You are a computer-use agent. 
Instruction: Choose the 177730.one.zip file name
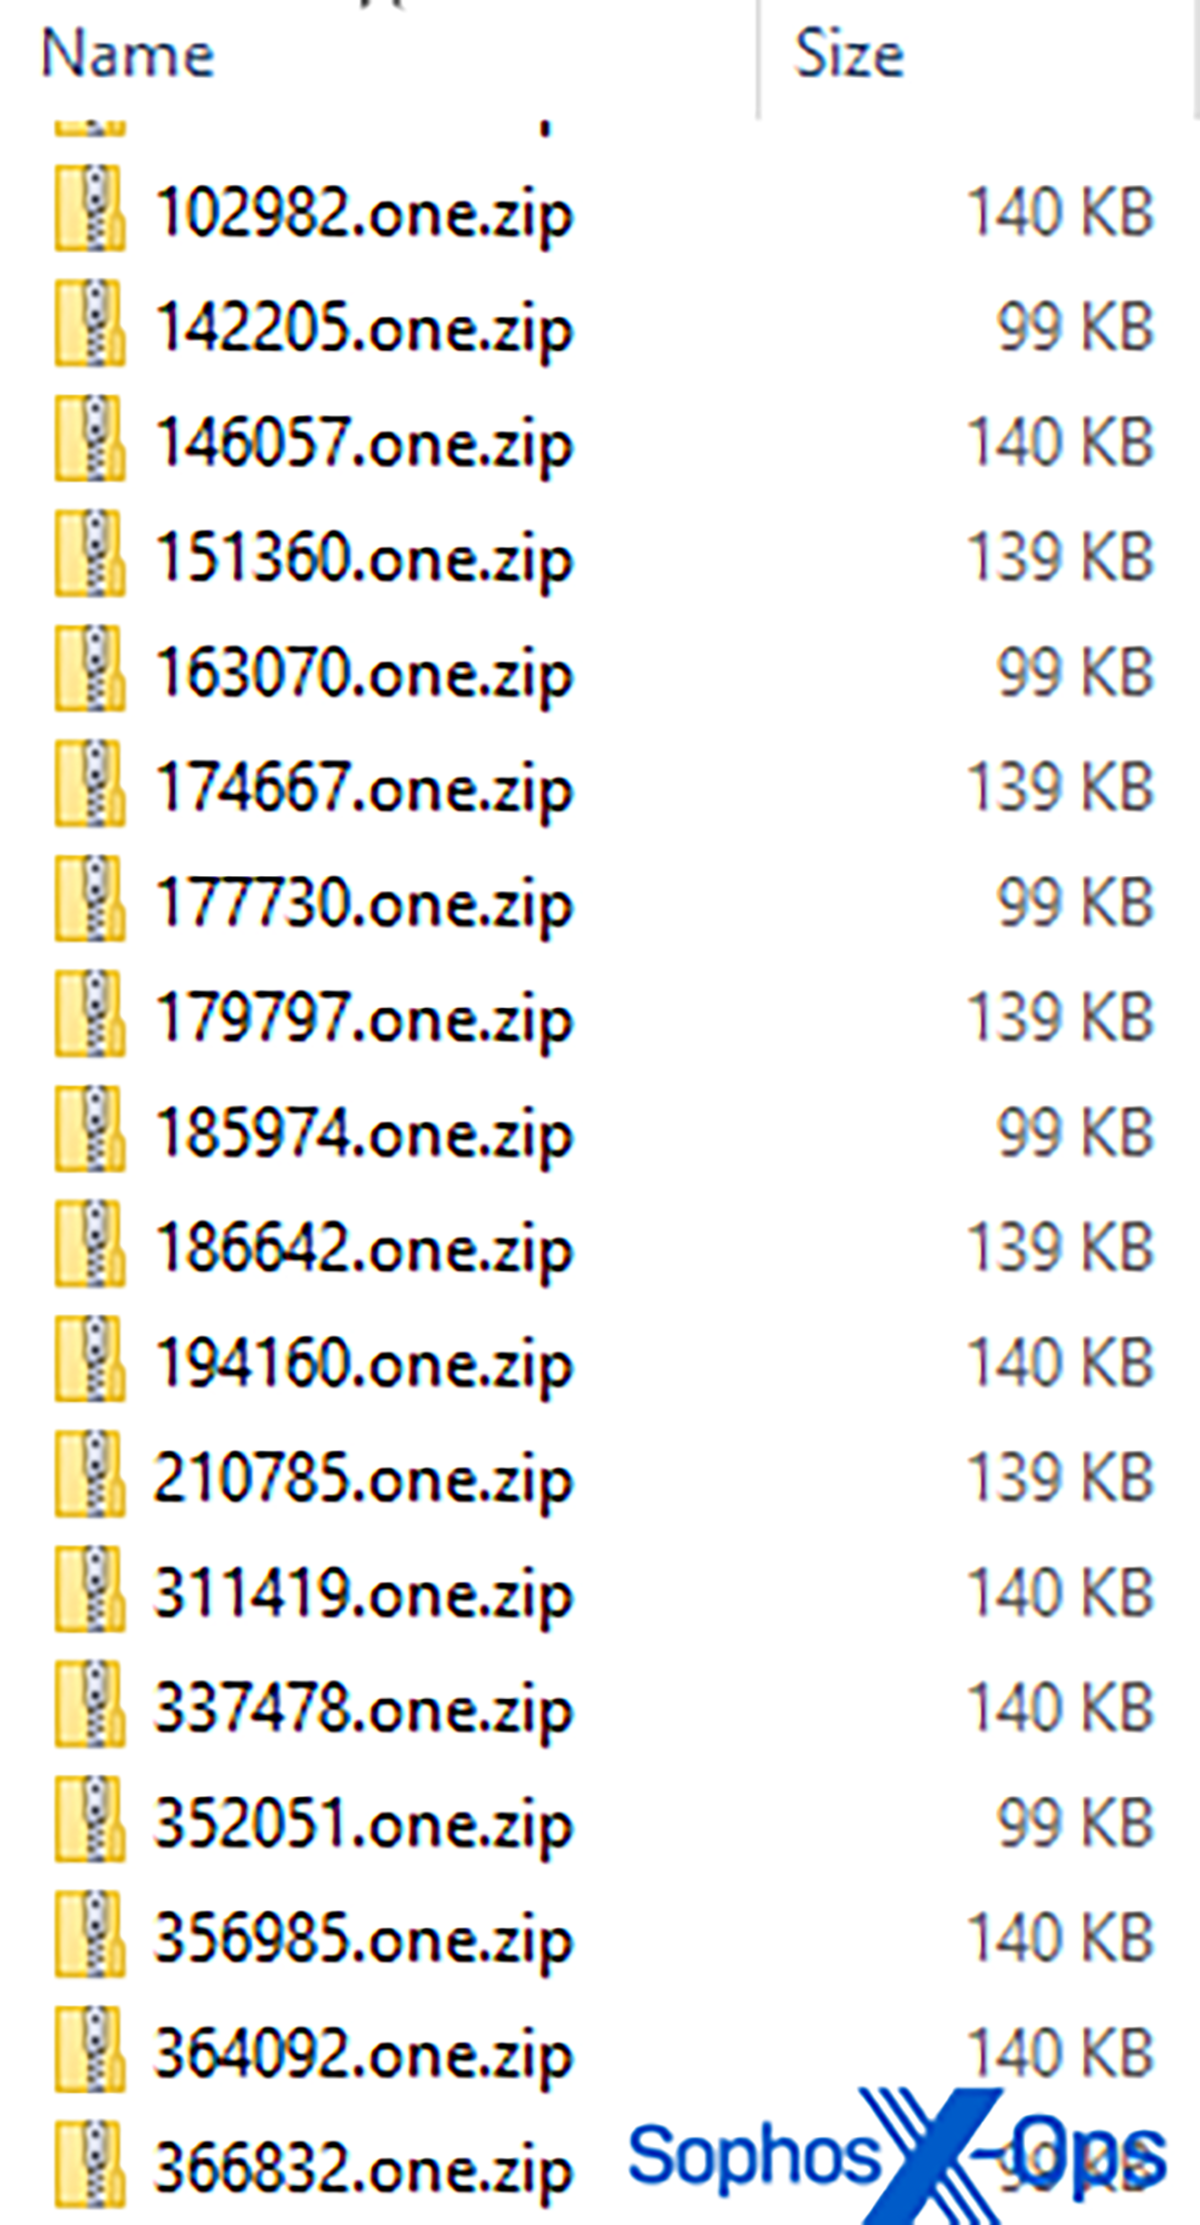(364, 906)
